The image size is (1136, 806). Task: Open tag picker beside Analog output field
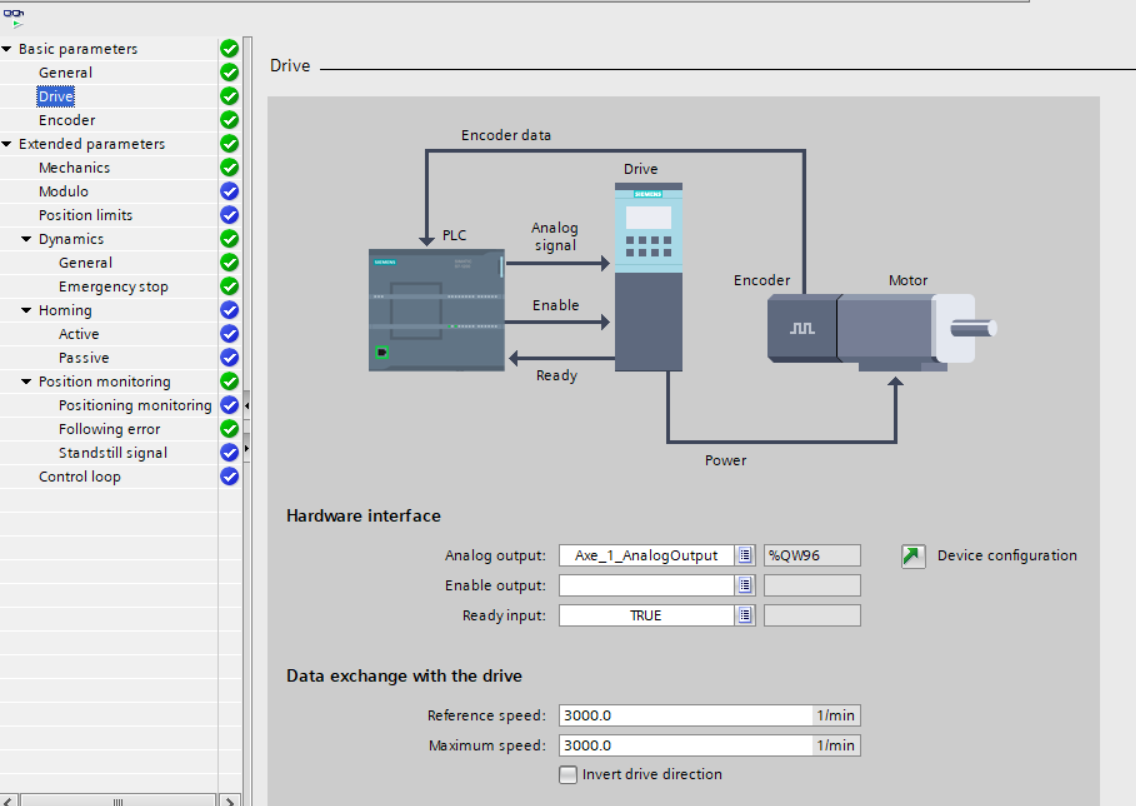745,556
